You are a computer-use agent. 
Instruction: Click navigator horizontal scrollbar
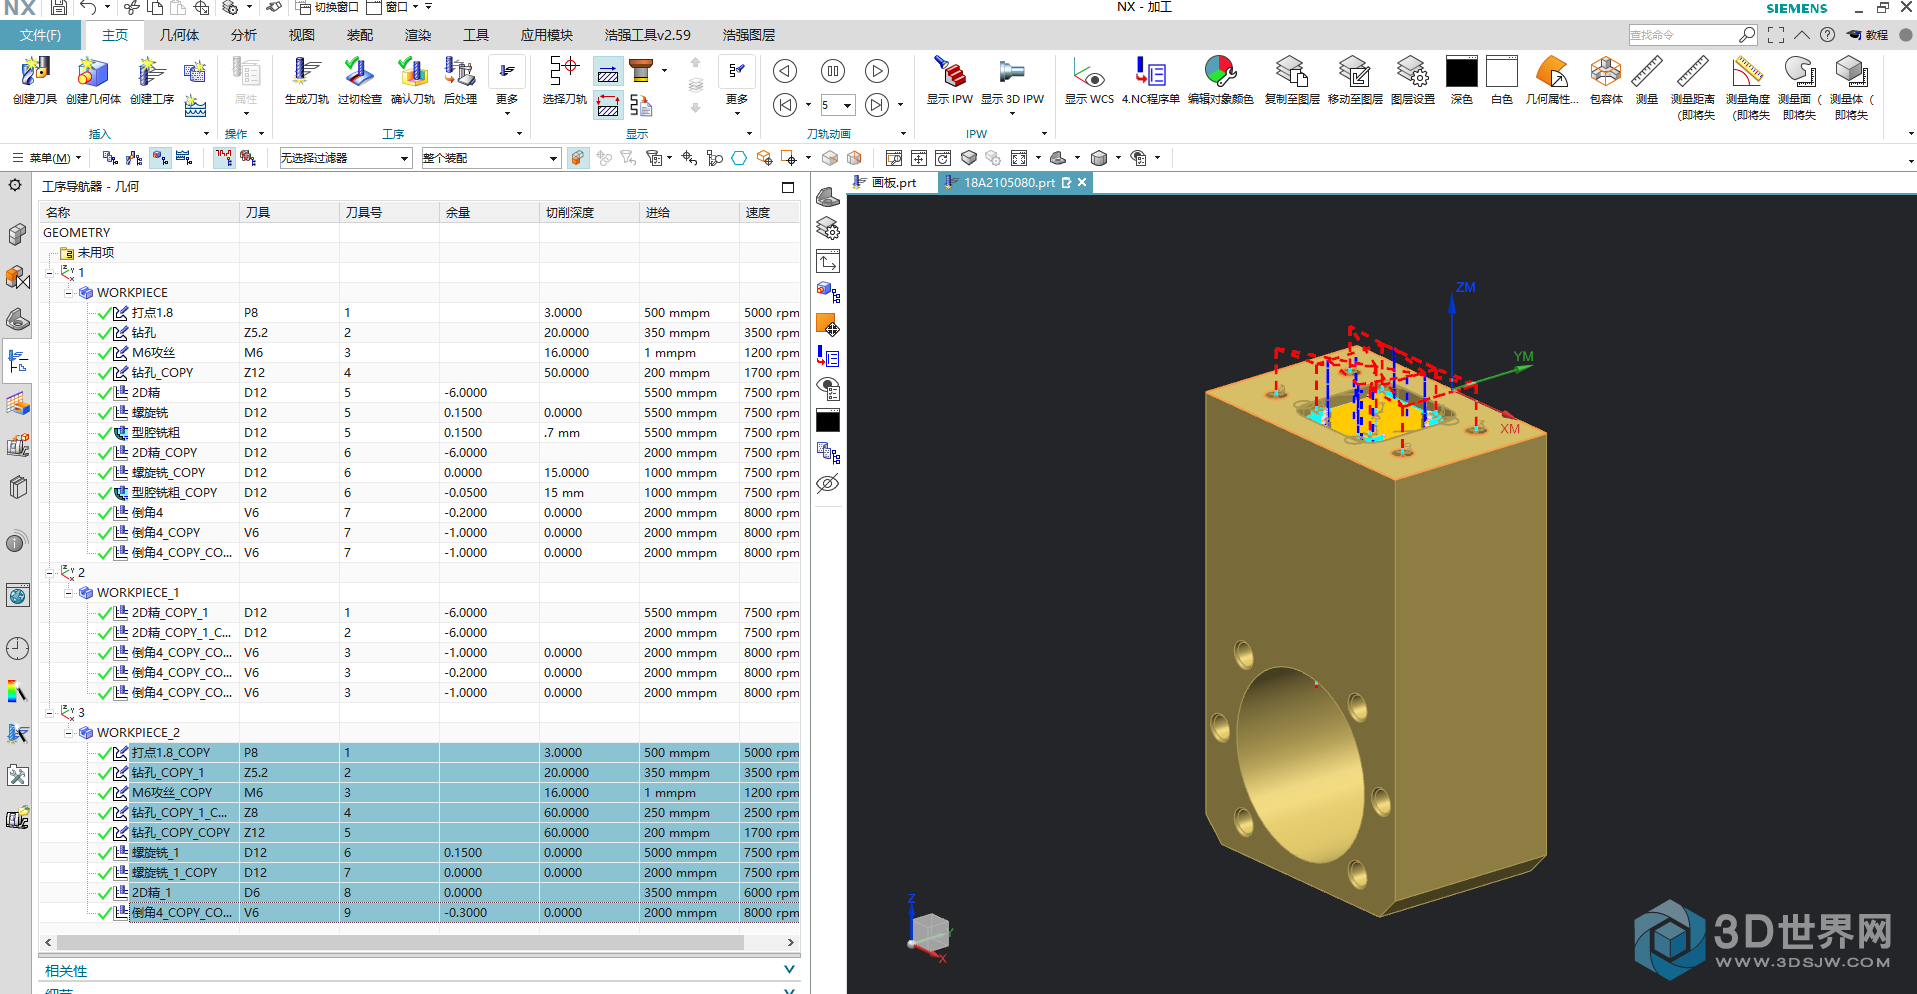[x=400, y=942]
